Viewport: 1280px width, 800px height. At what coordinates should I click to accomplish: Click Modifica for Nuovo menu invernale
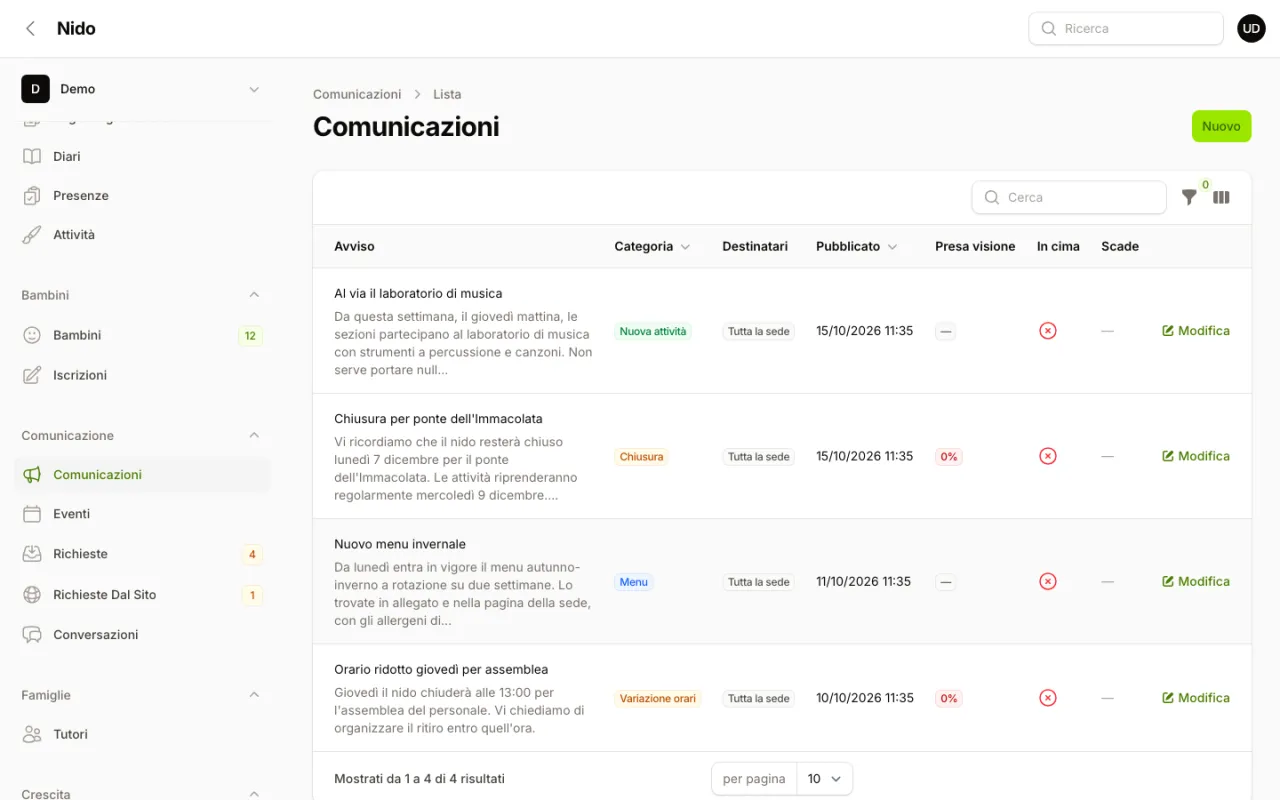pos(1196,581)
